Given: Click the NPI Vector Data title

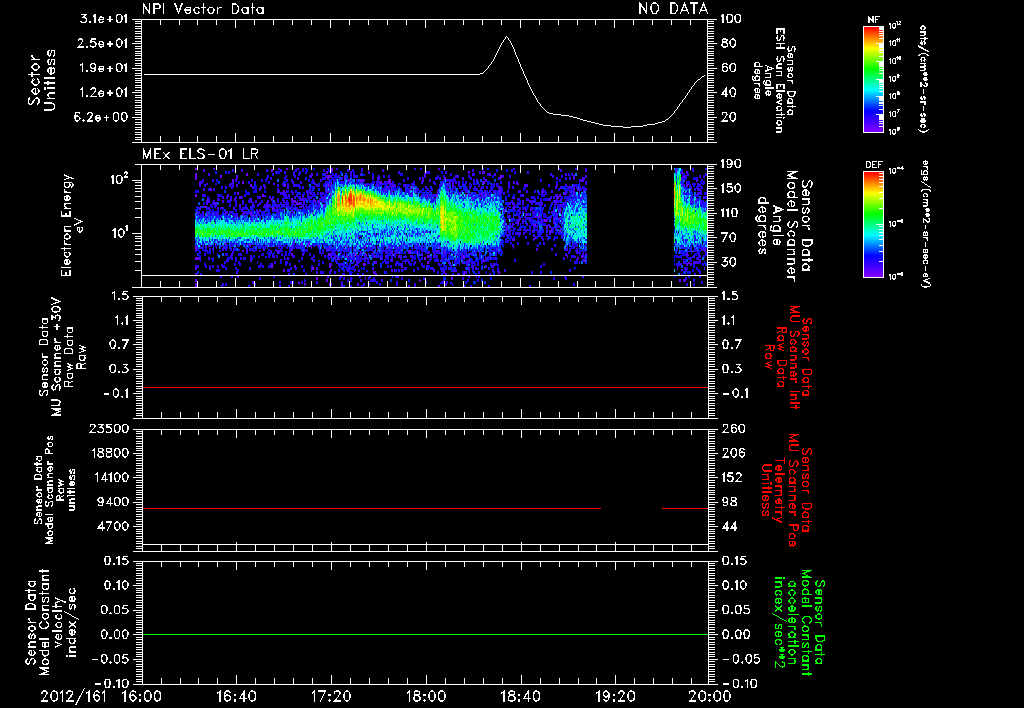Looking at the screenshot, I should (203, 9).
